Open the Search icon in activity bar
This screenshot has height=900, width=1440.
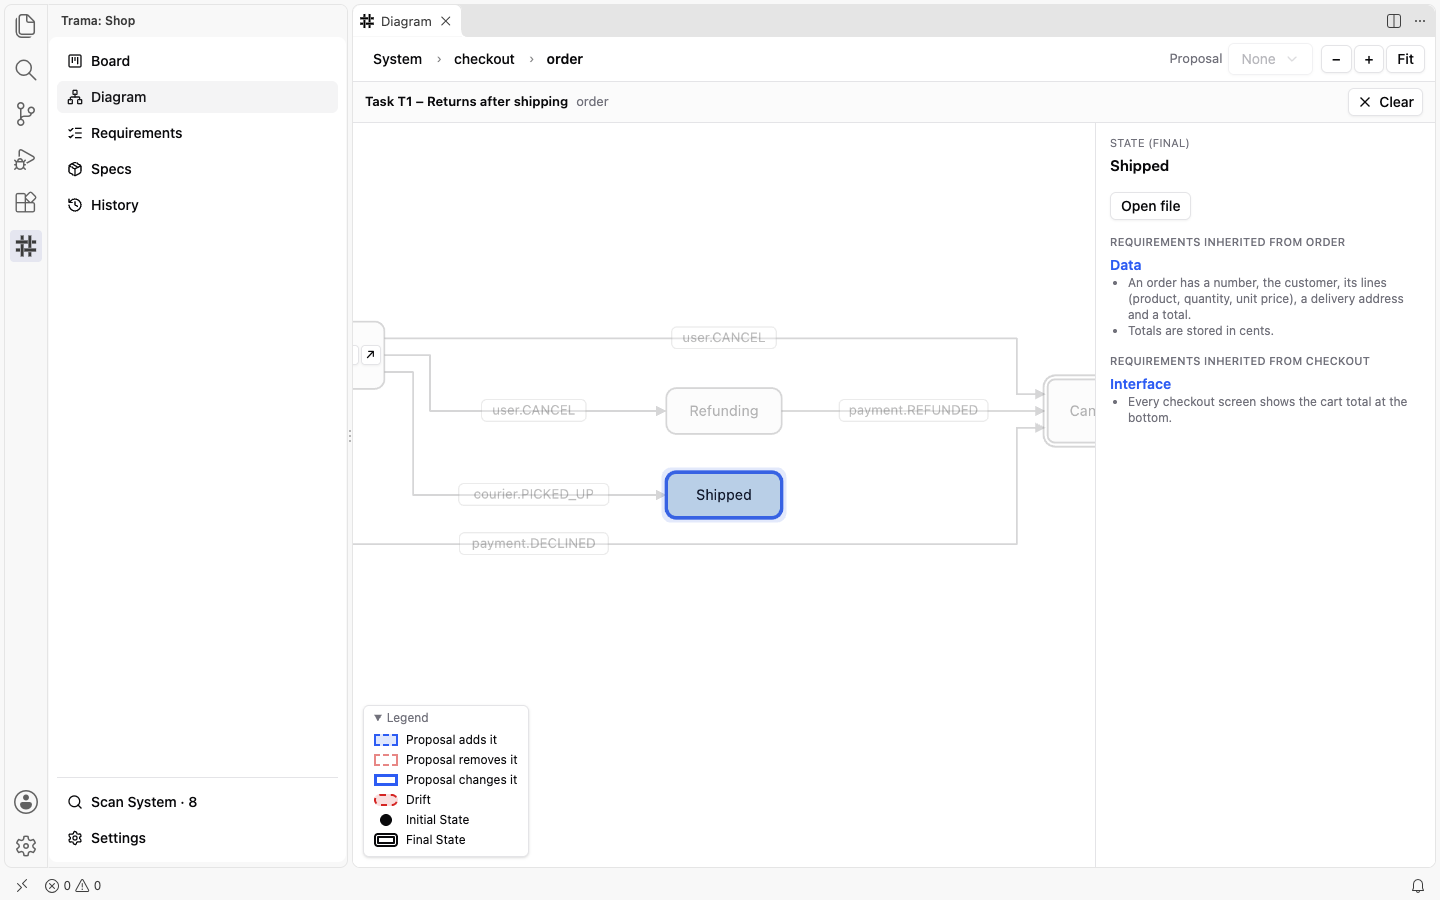[26, 70]
